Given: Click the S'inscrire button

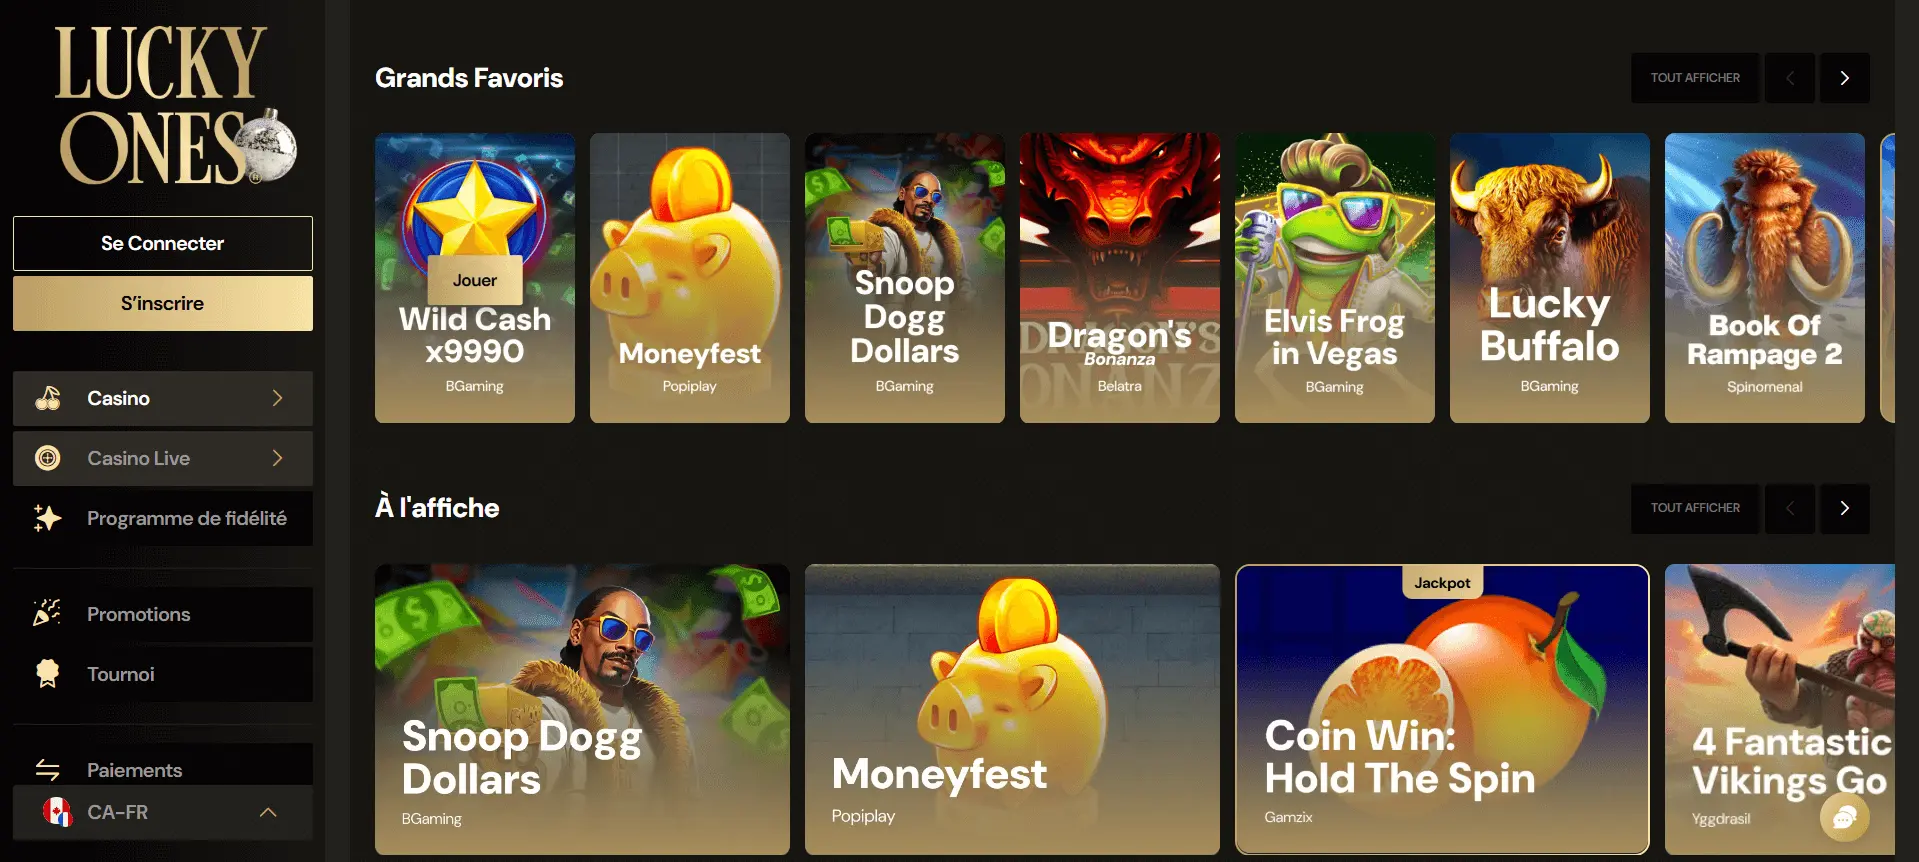Looking at the screenshot, I should [x=163, y=303].
